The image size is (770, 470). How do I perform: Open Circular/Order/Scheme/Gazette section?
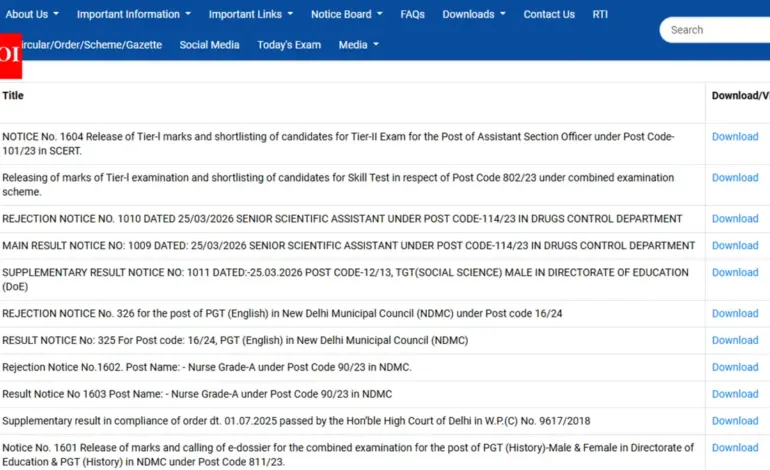(92, 45)
